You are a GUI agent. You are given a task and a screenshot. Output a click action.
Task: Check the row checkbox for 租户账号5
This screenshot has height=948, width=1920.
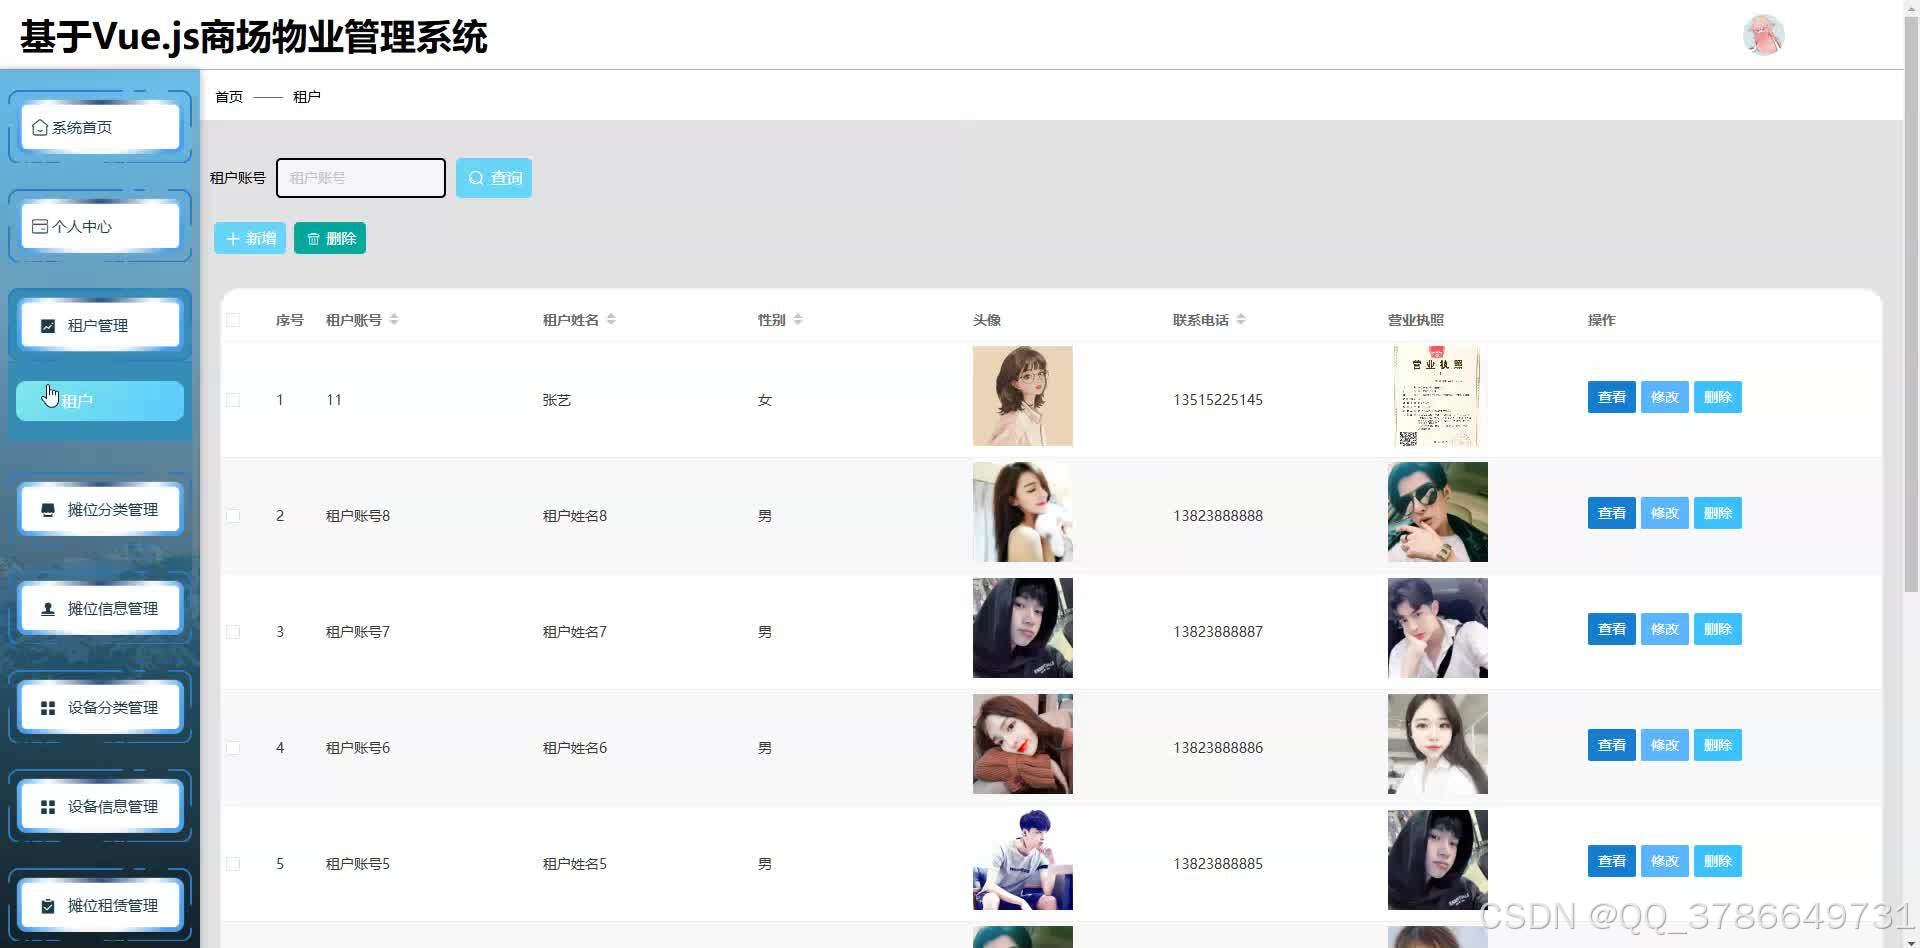(233, 864)
